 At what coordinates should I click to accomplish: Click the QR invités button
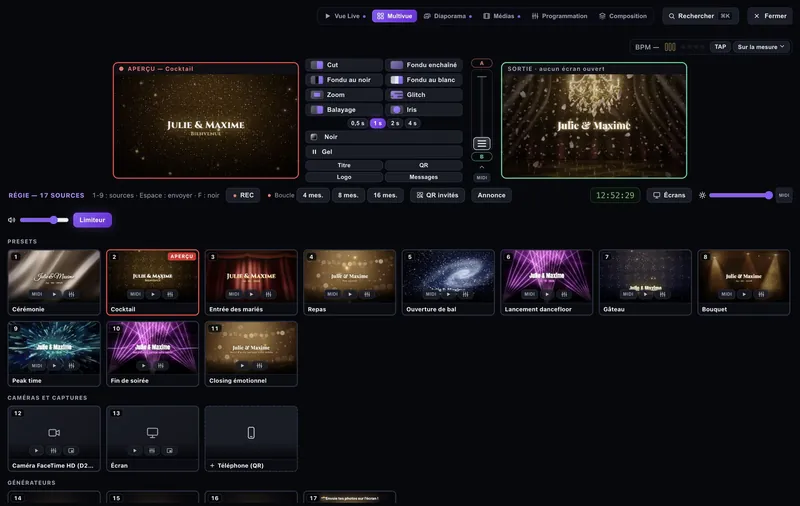(437, 195)
